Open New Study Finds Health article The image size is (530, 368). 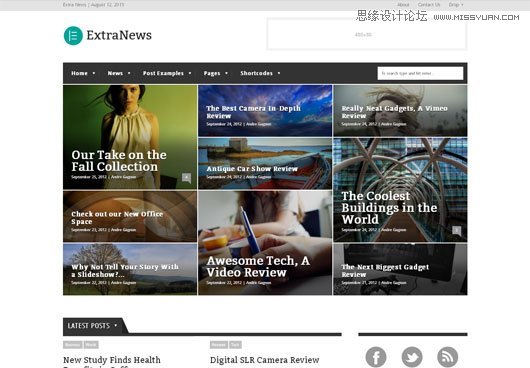click(112, 360)
